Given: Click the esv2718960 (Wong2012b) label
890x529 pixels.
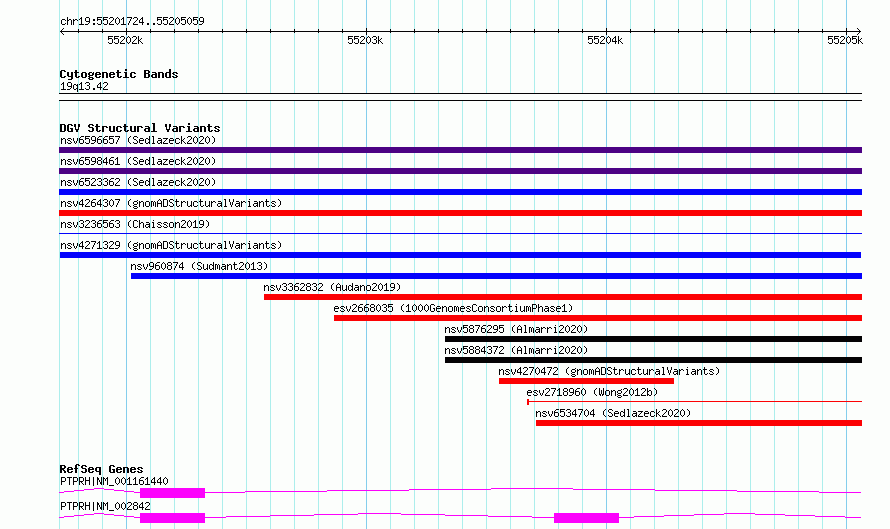Looking at the screenshot, I should point(592,392).
